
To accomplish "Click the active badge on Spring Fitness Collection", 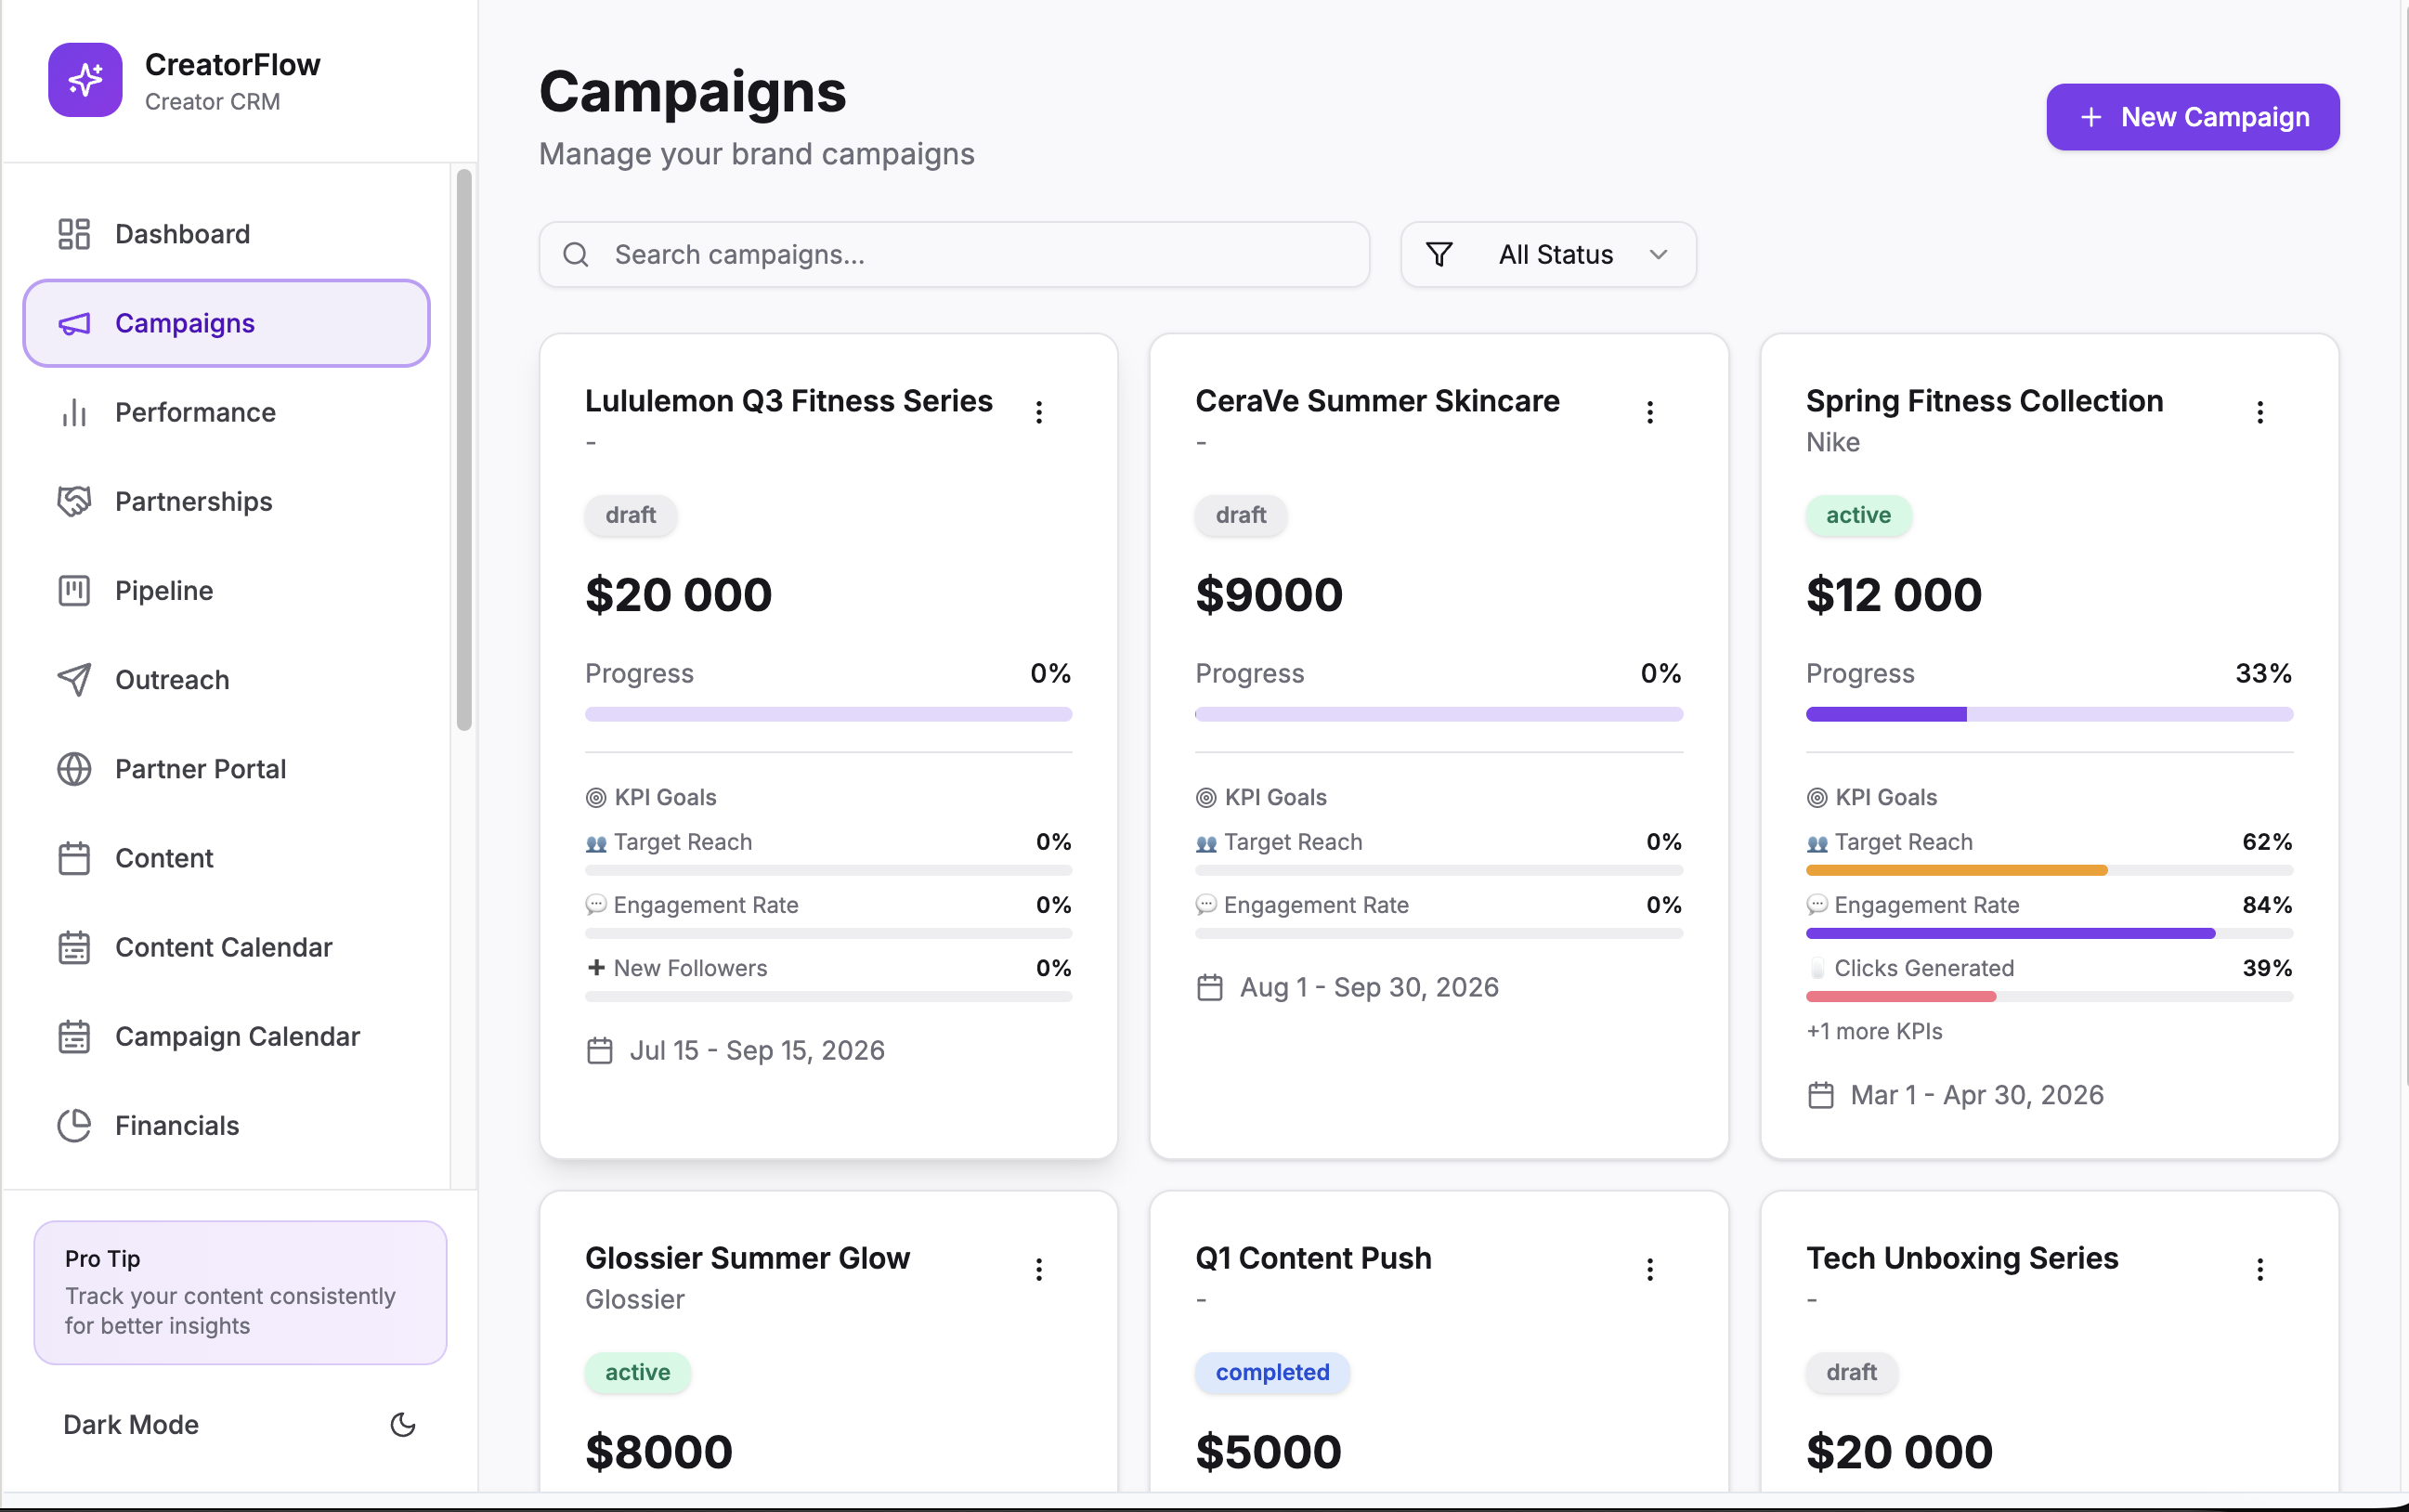I will coord(1858,515).
